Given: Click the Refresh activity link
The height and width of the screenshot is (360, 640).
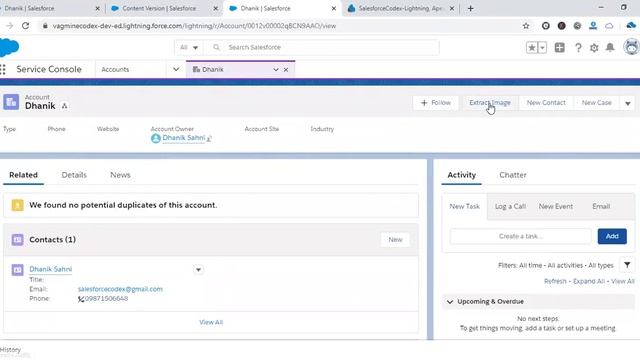Looking at the screenshot, I should tap(555, 281).
